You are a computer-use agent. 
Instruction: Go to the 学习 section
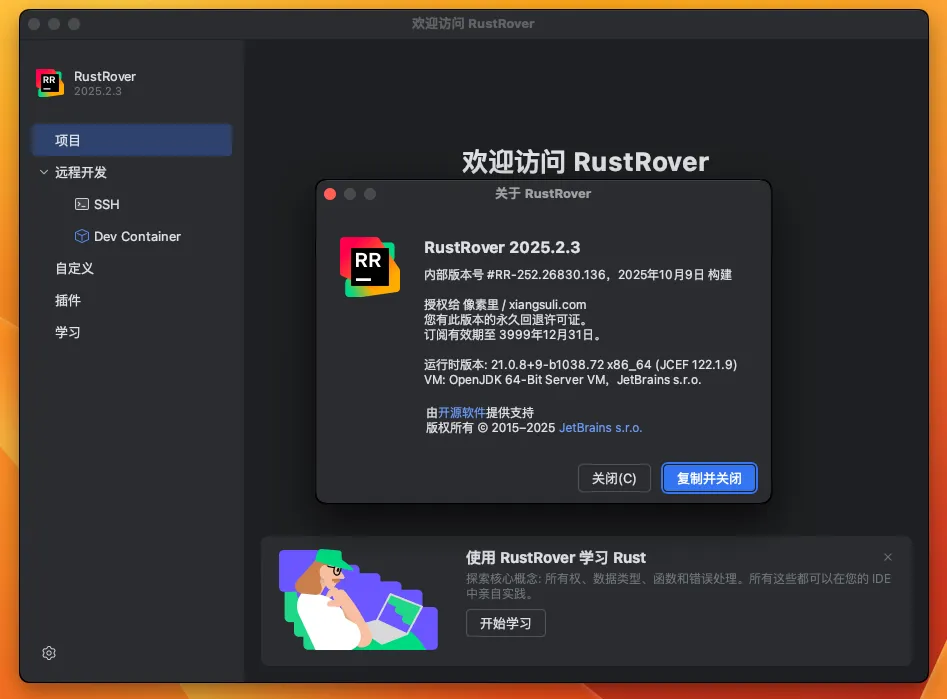pyautogui.click(x=68, y=332)
